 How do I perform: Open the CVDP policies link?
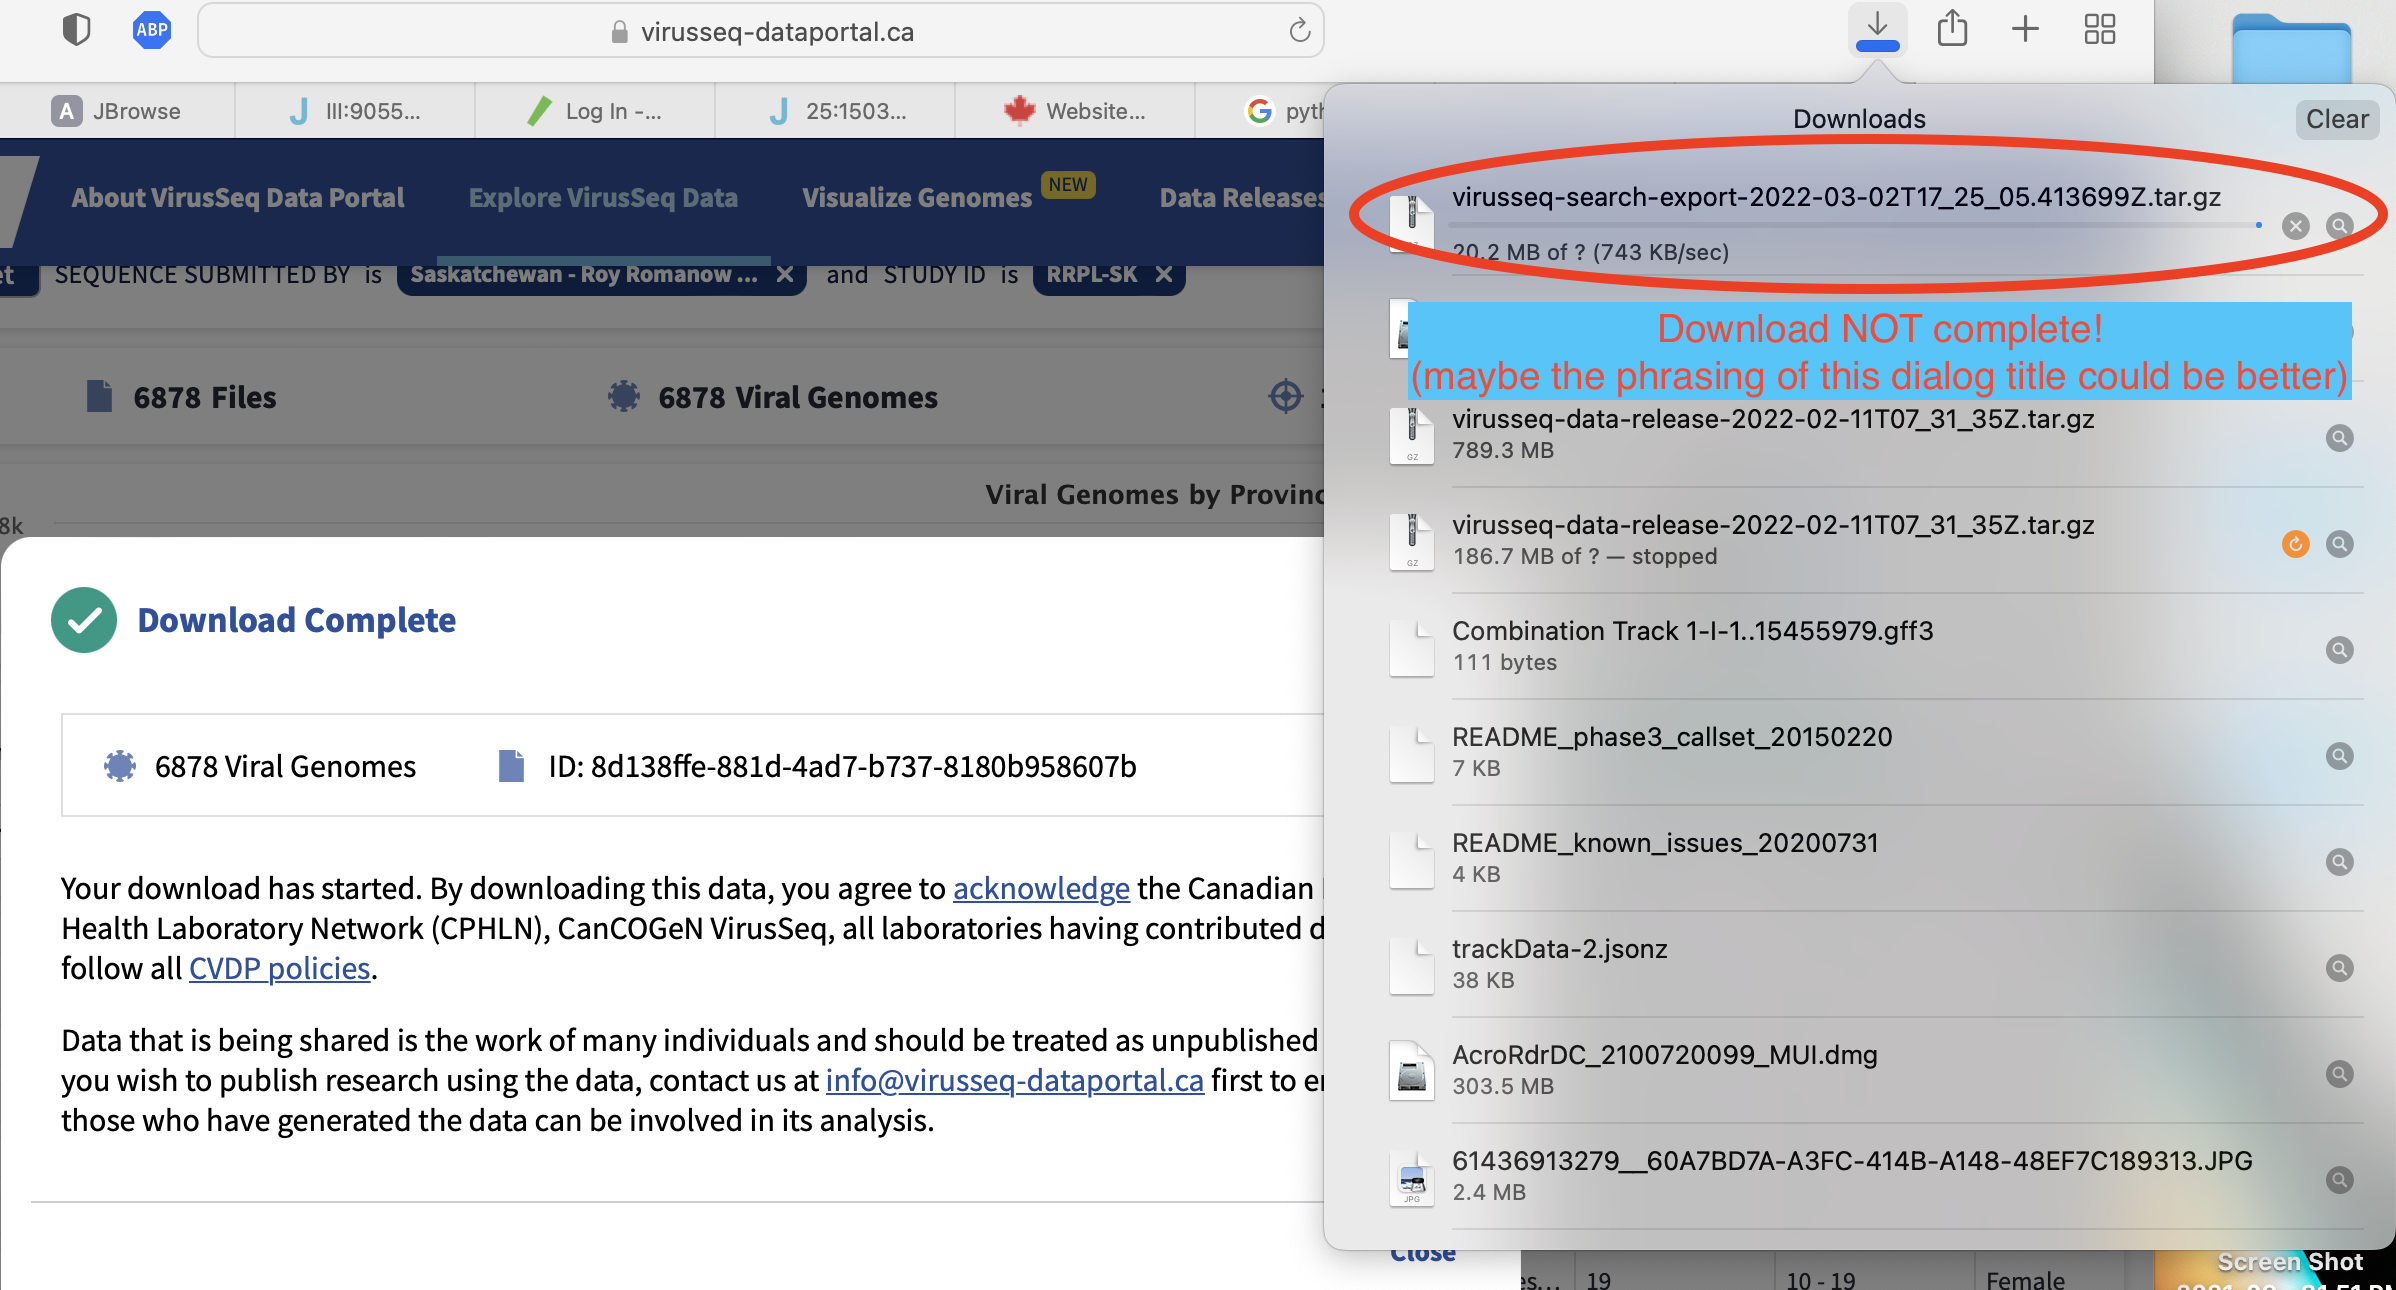pos(279,968)
